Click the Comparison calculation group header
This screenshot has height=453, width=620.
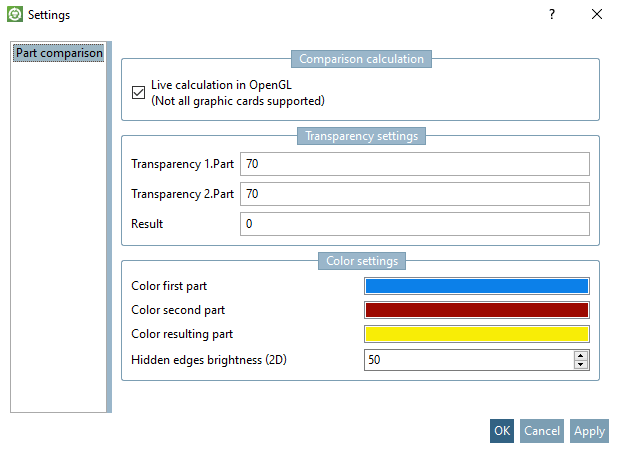[361, 59]
